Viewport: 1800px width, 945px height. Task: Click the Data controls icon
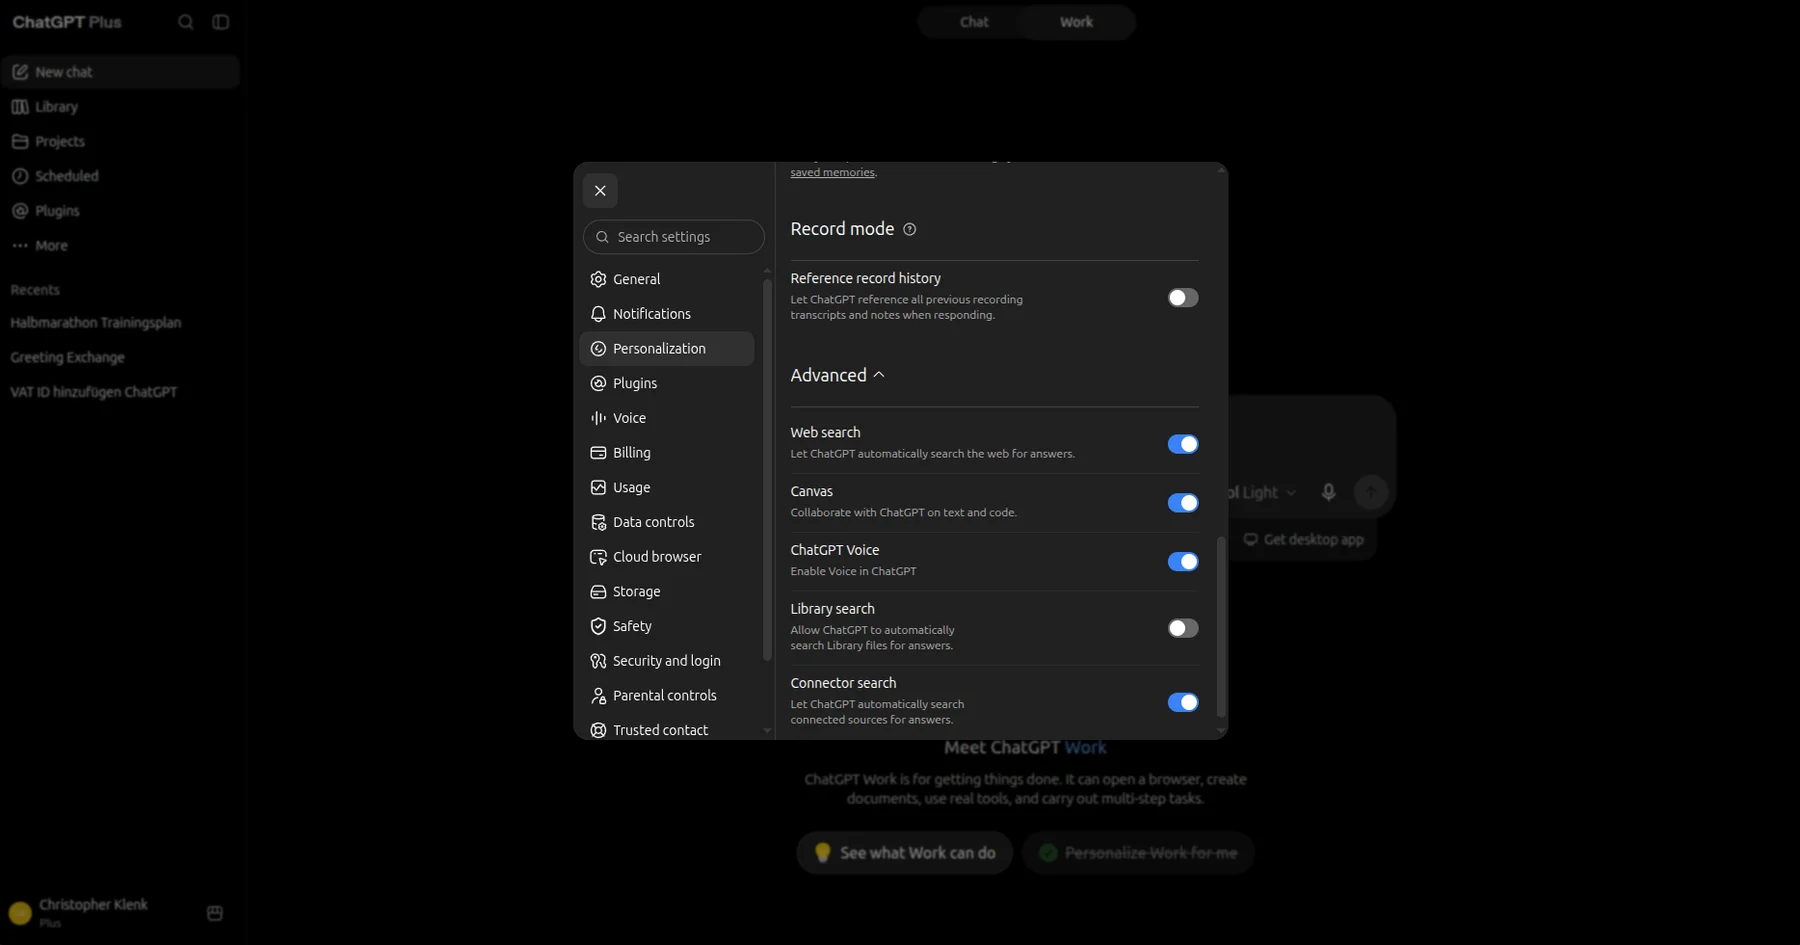(x=598, y=522)
